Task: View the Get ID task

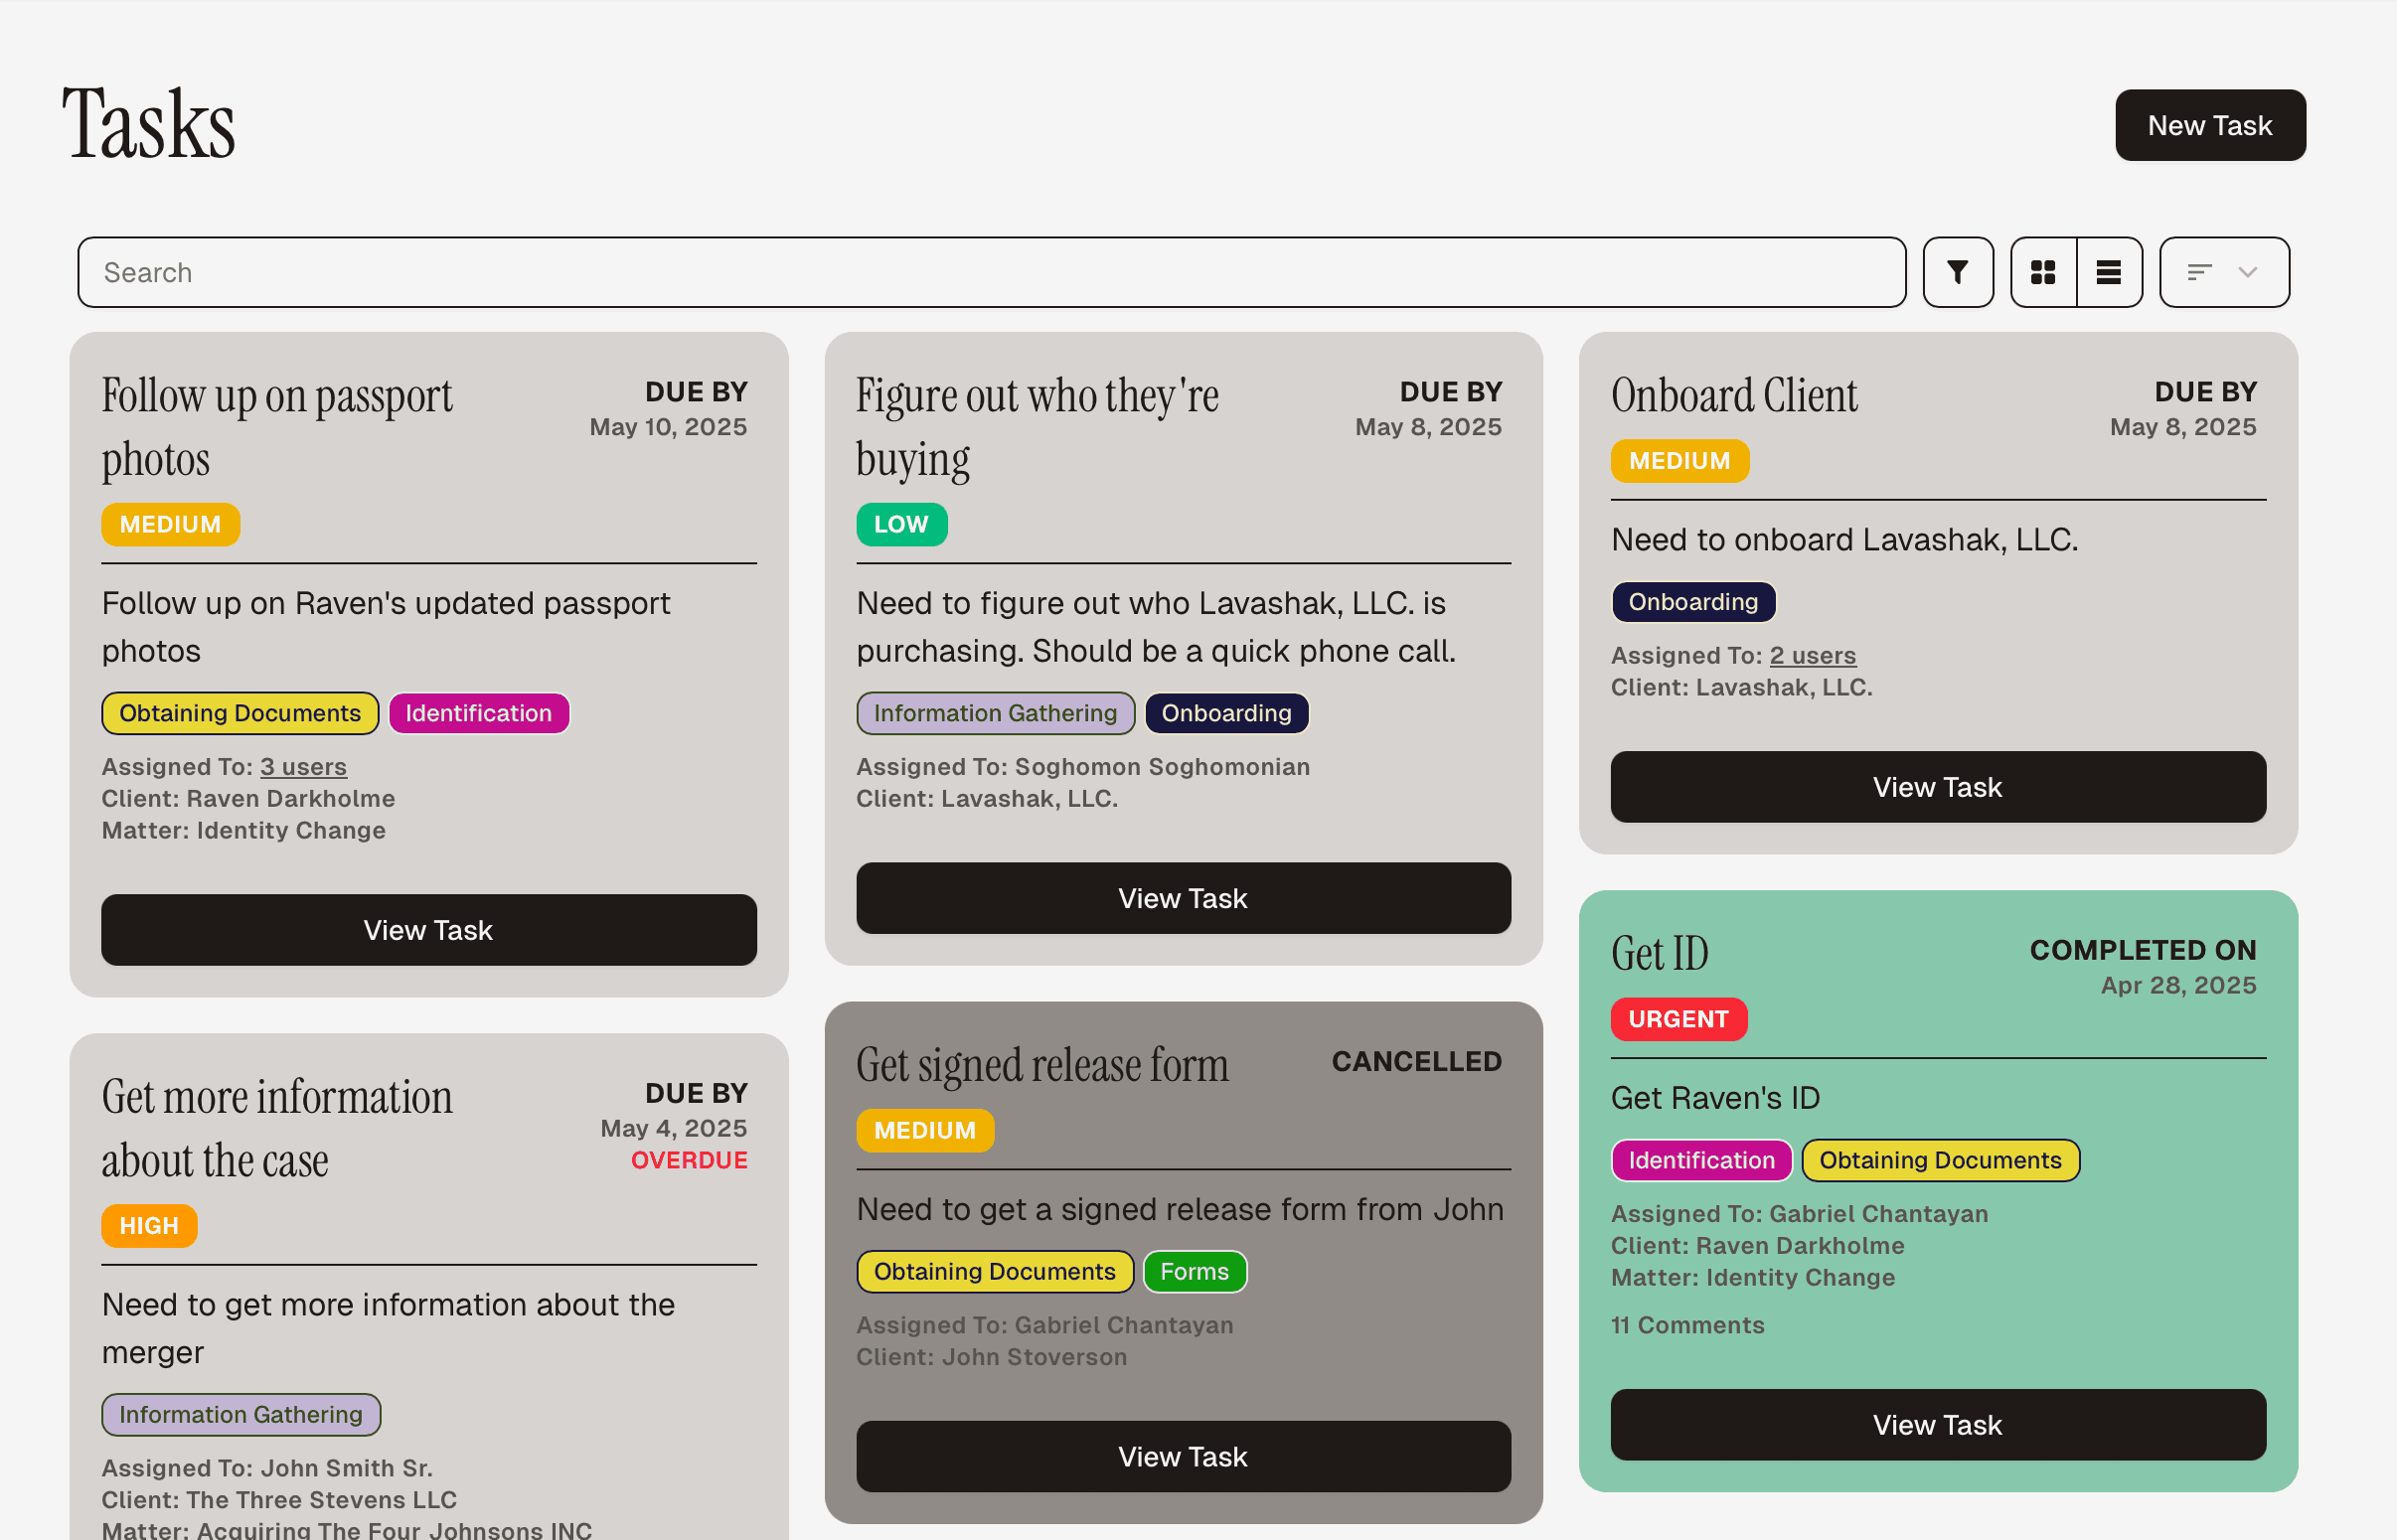Action: click(1938, 1424)
